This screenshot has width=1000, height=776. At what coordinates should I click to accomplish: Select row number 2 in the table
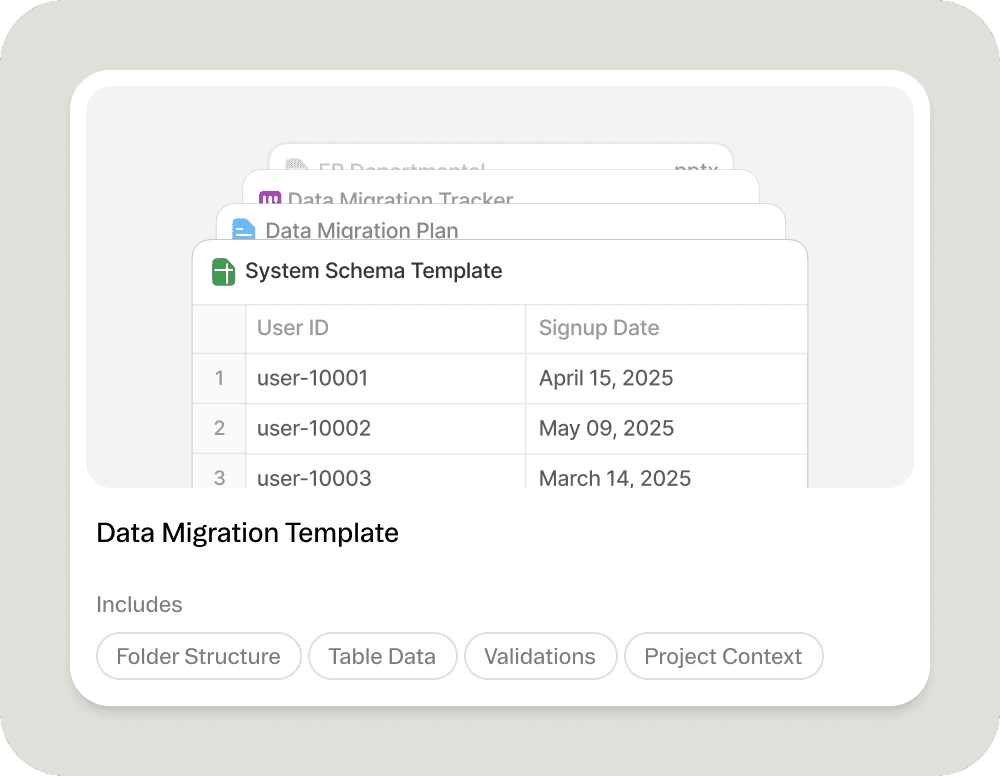tap(219, 428)
